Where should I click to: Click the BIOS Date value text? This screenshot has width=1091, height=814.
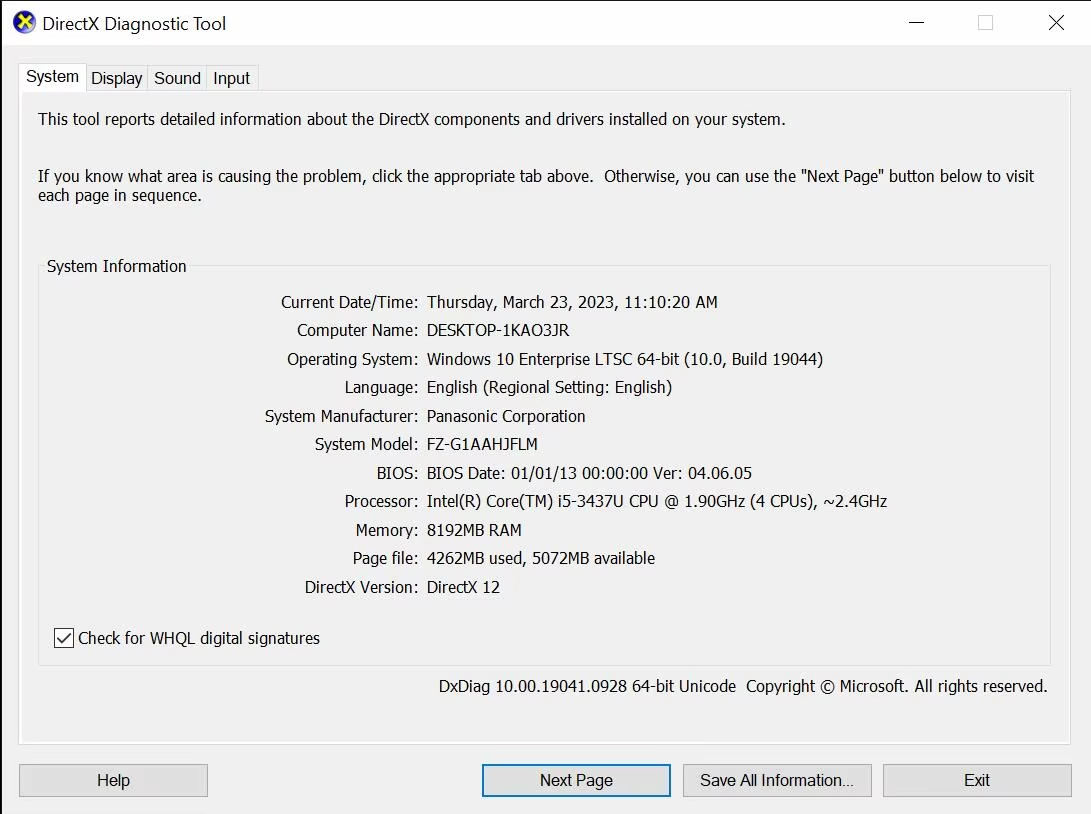tap(589, 473)
